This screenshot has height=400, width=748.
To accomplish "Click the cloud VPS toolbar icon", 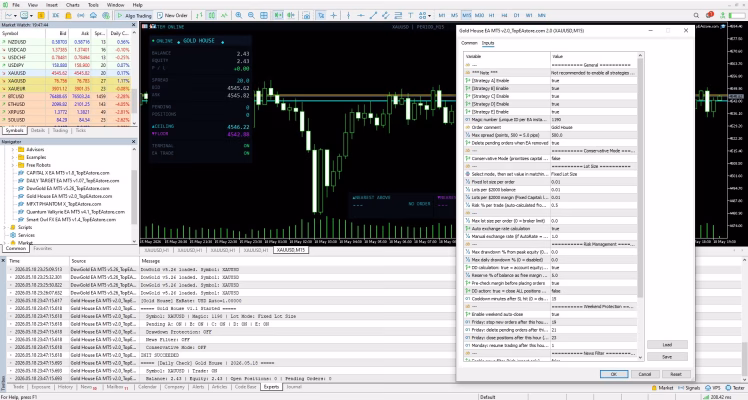I will coord(93,15).
